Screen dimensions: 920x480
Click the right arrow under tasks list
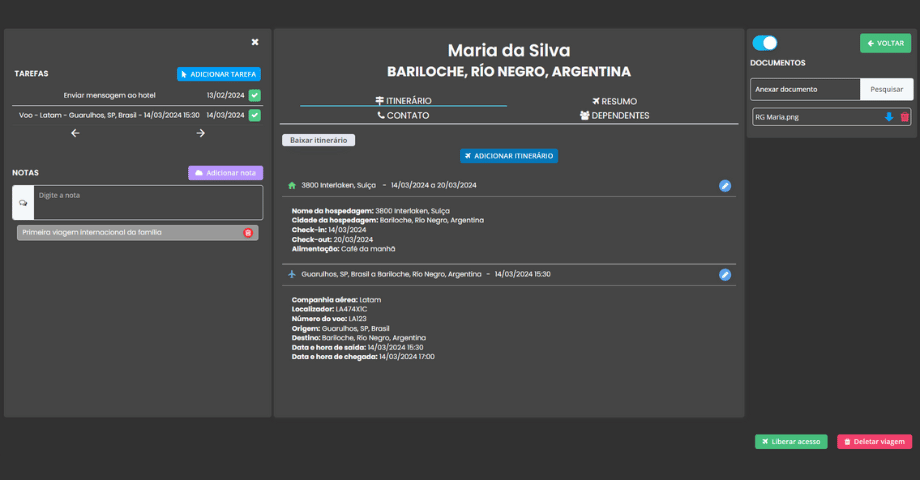point(200,133)
